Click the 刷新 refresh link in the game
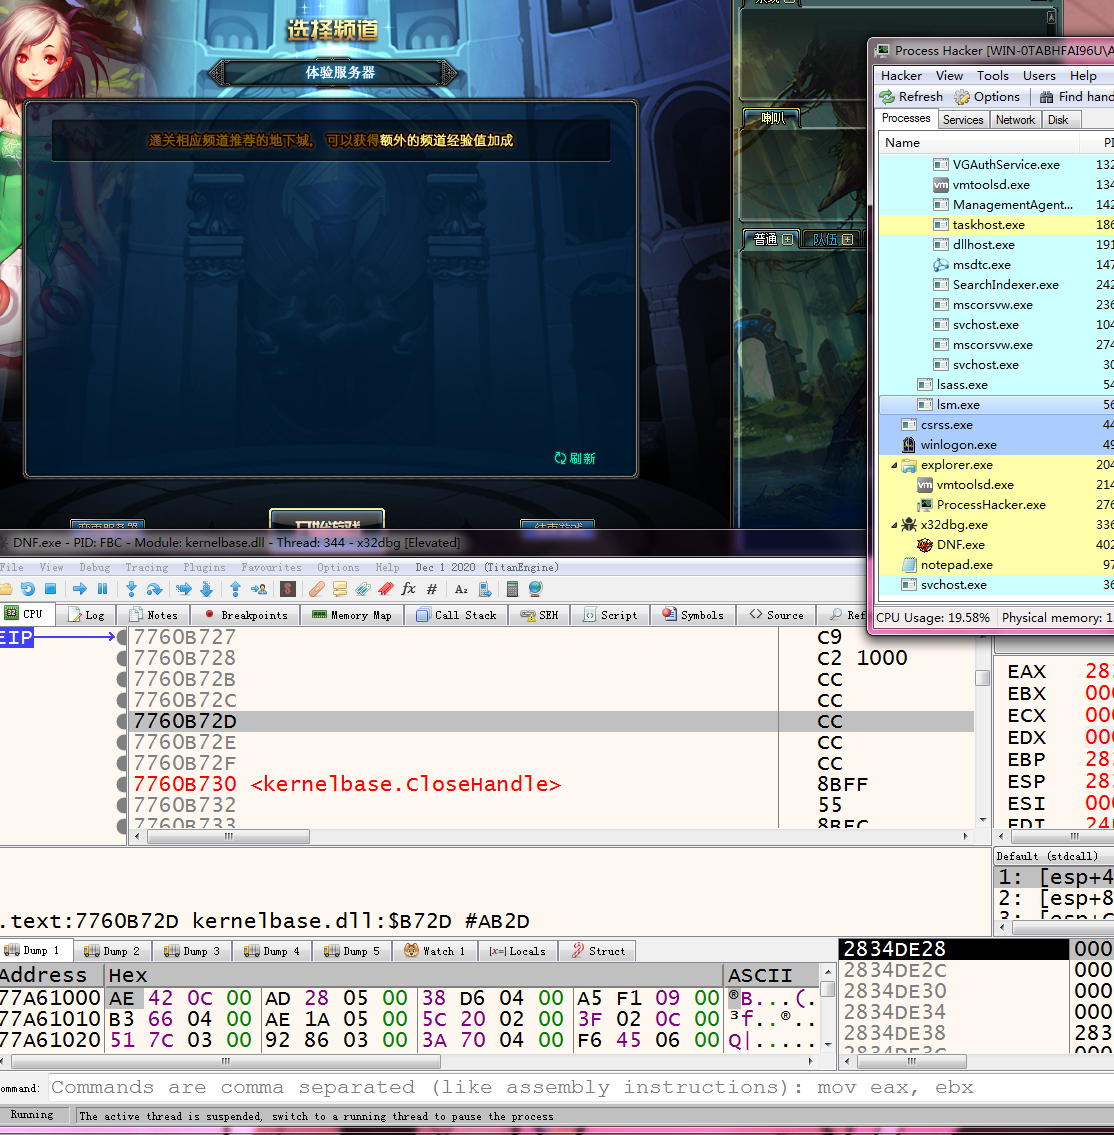The height and width of the screenshot is (1135, 1114). click(x=575, y=458)
